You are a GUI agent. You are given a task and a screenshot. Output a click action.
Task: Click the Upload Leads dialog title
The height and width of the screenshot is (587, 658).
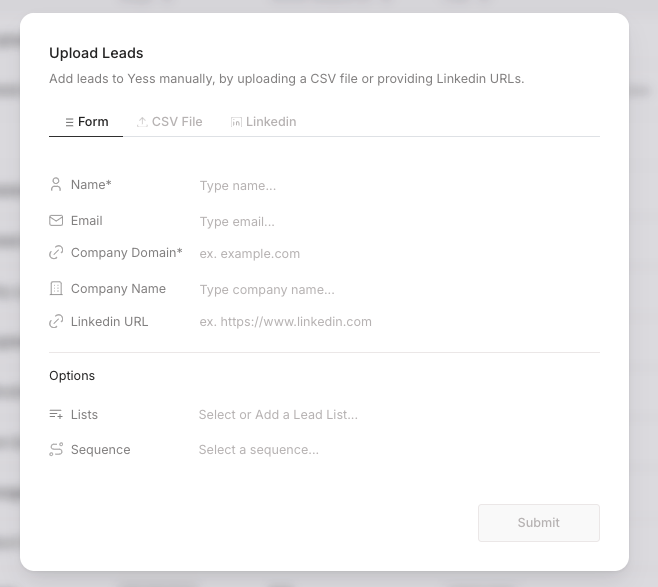point(96,53)
